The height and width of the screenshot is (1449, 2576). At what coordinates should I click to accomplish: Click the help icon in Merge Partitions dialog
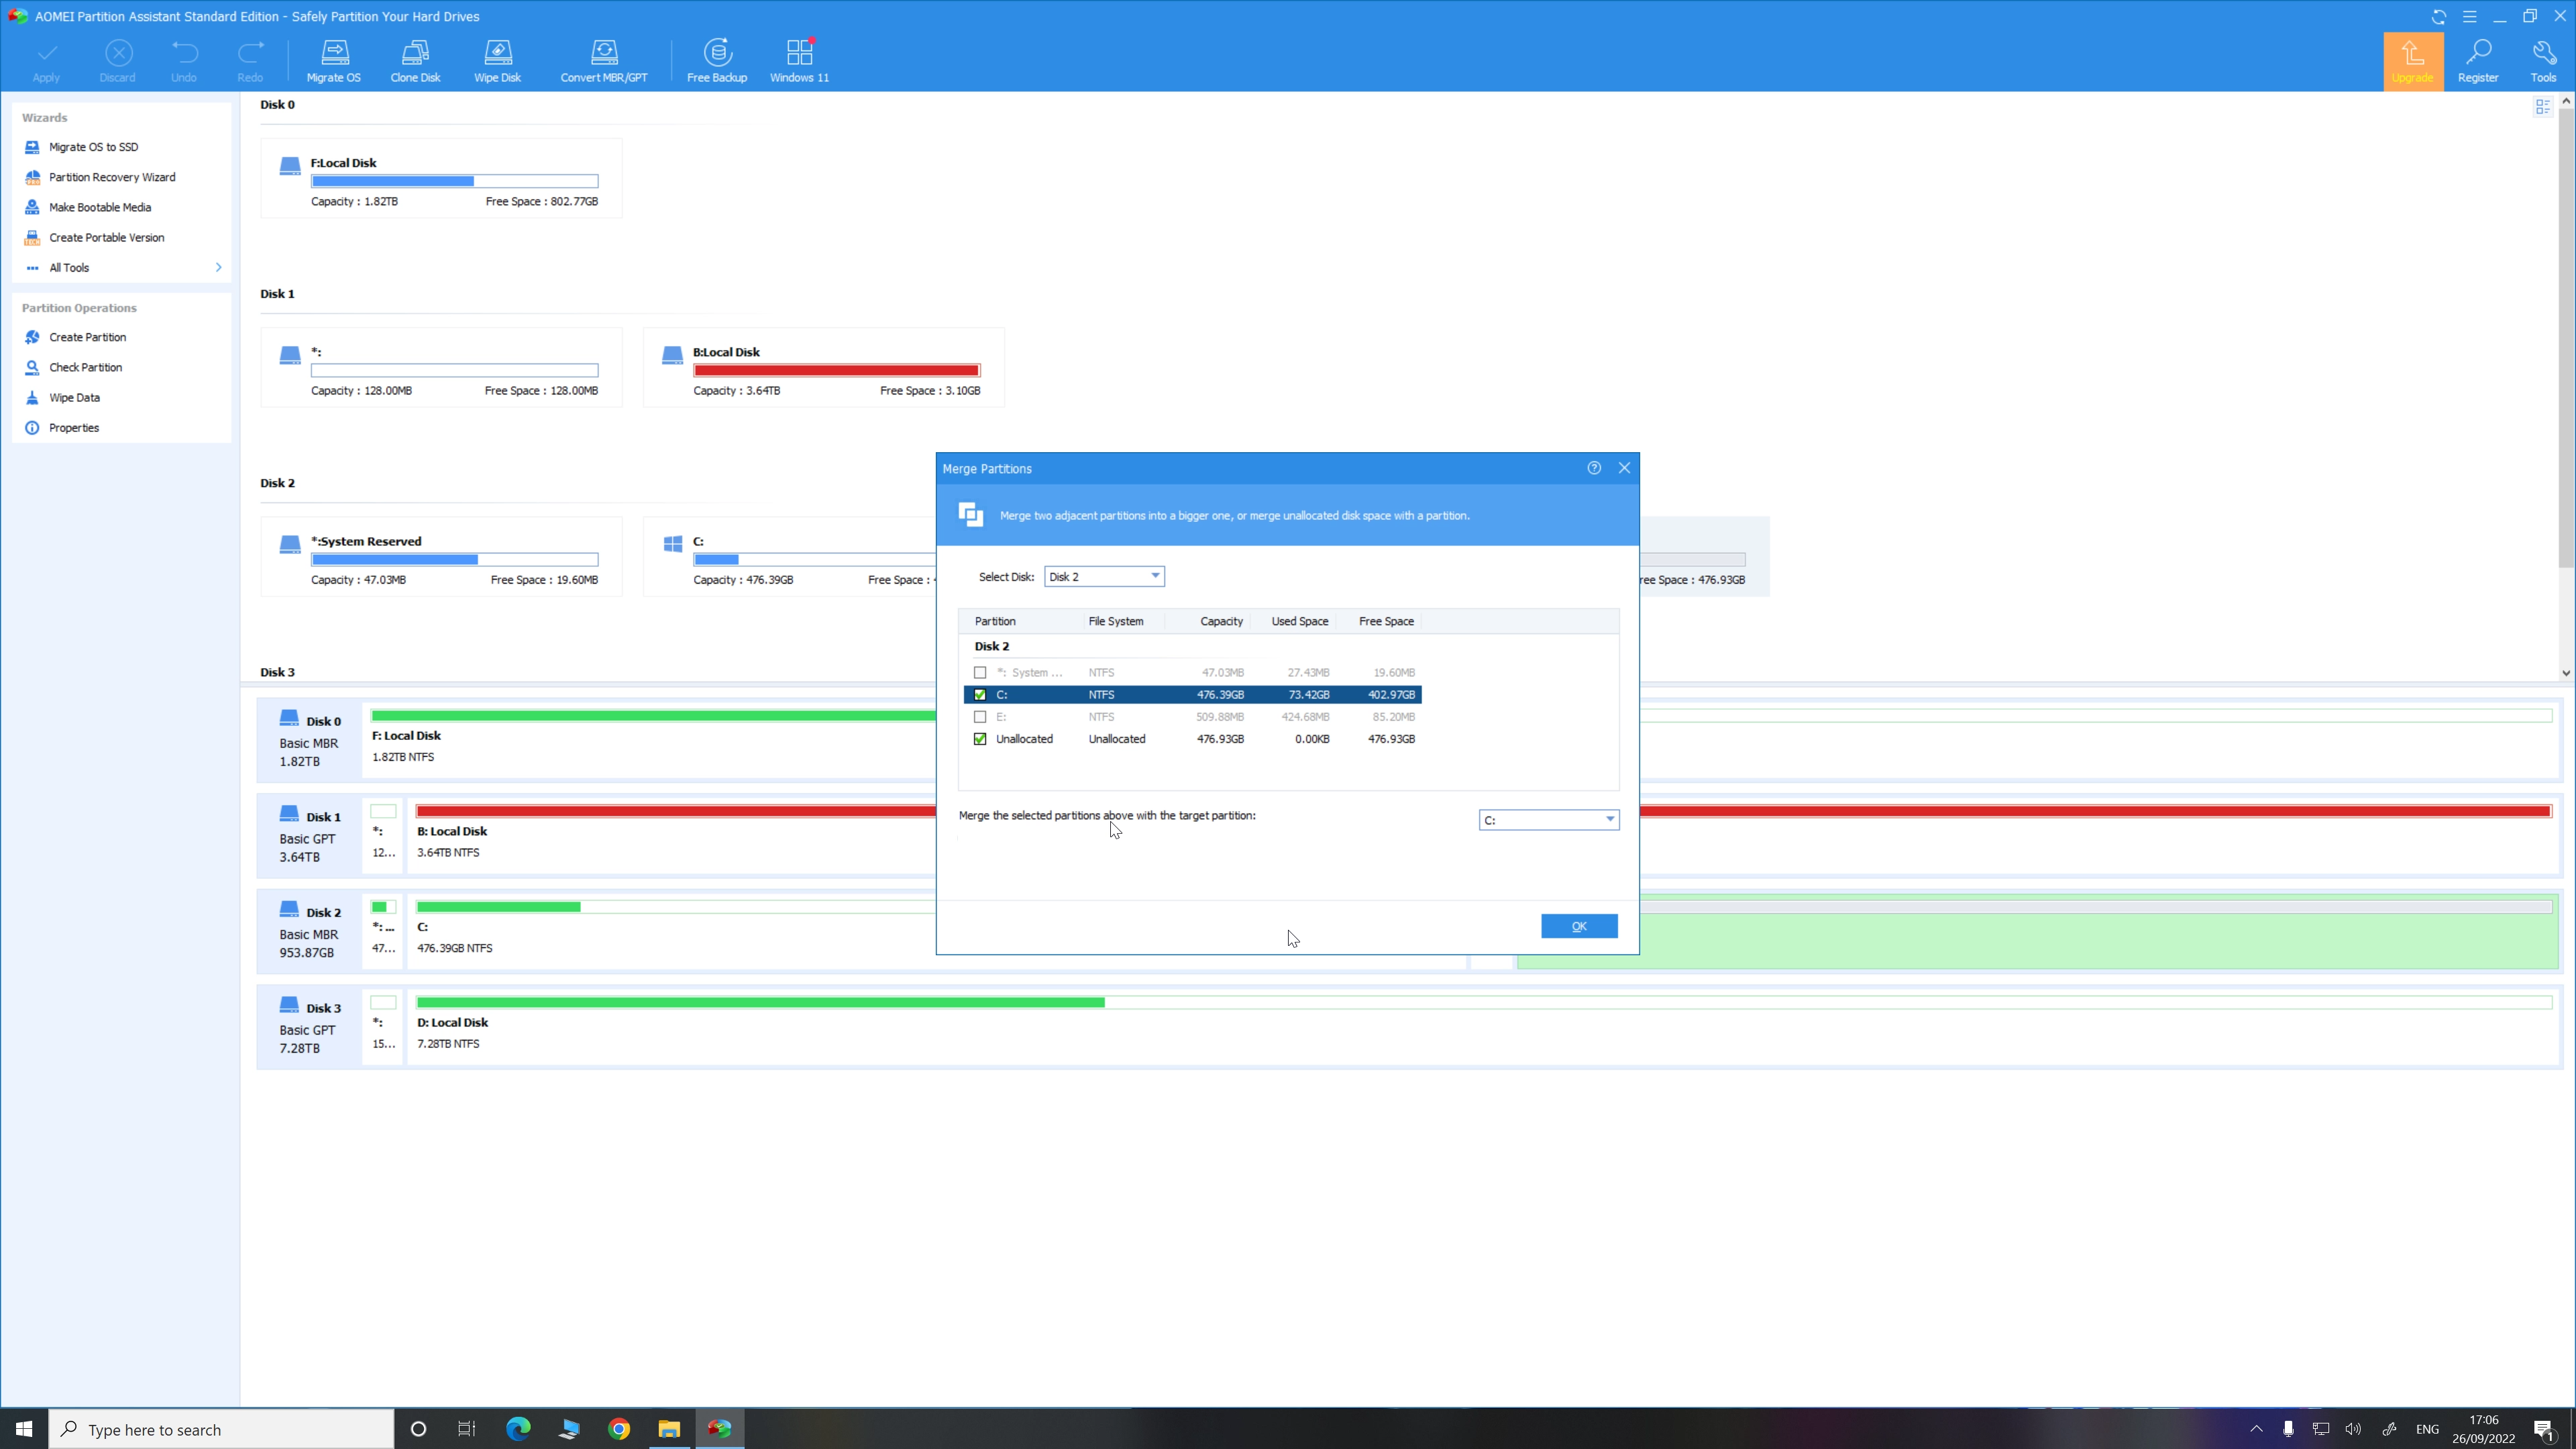1594,468
